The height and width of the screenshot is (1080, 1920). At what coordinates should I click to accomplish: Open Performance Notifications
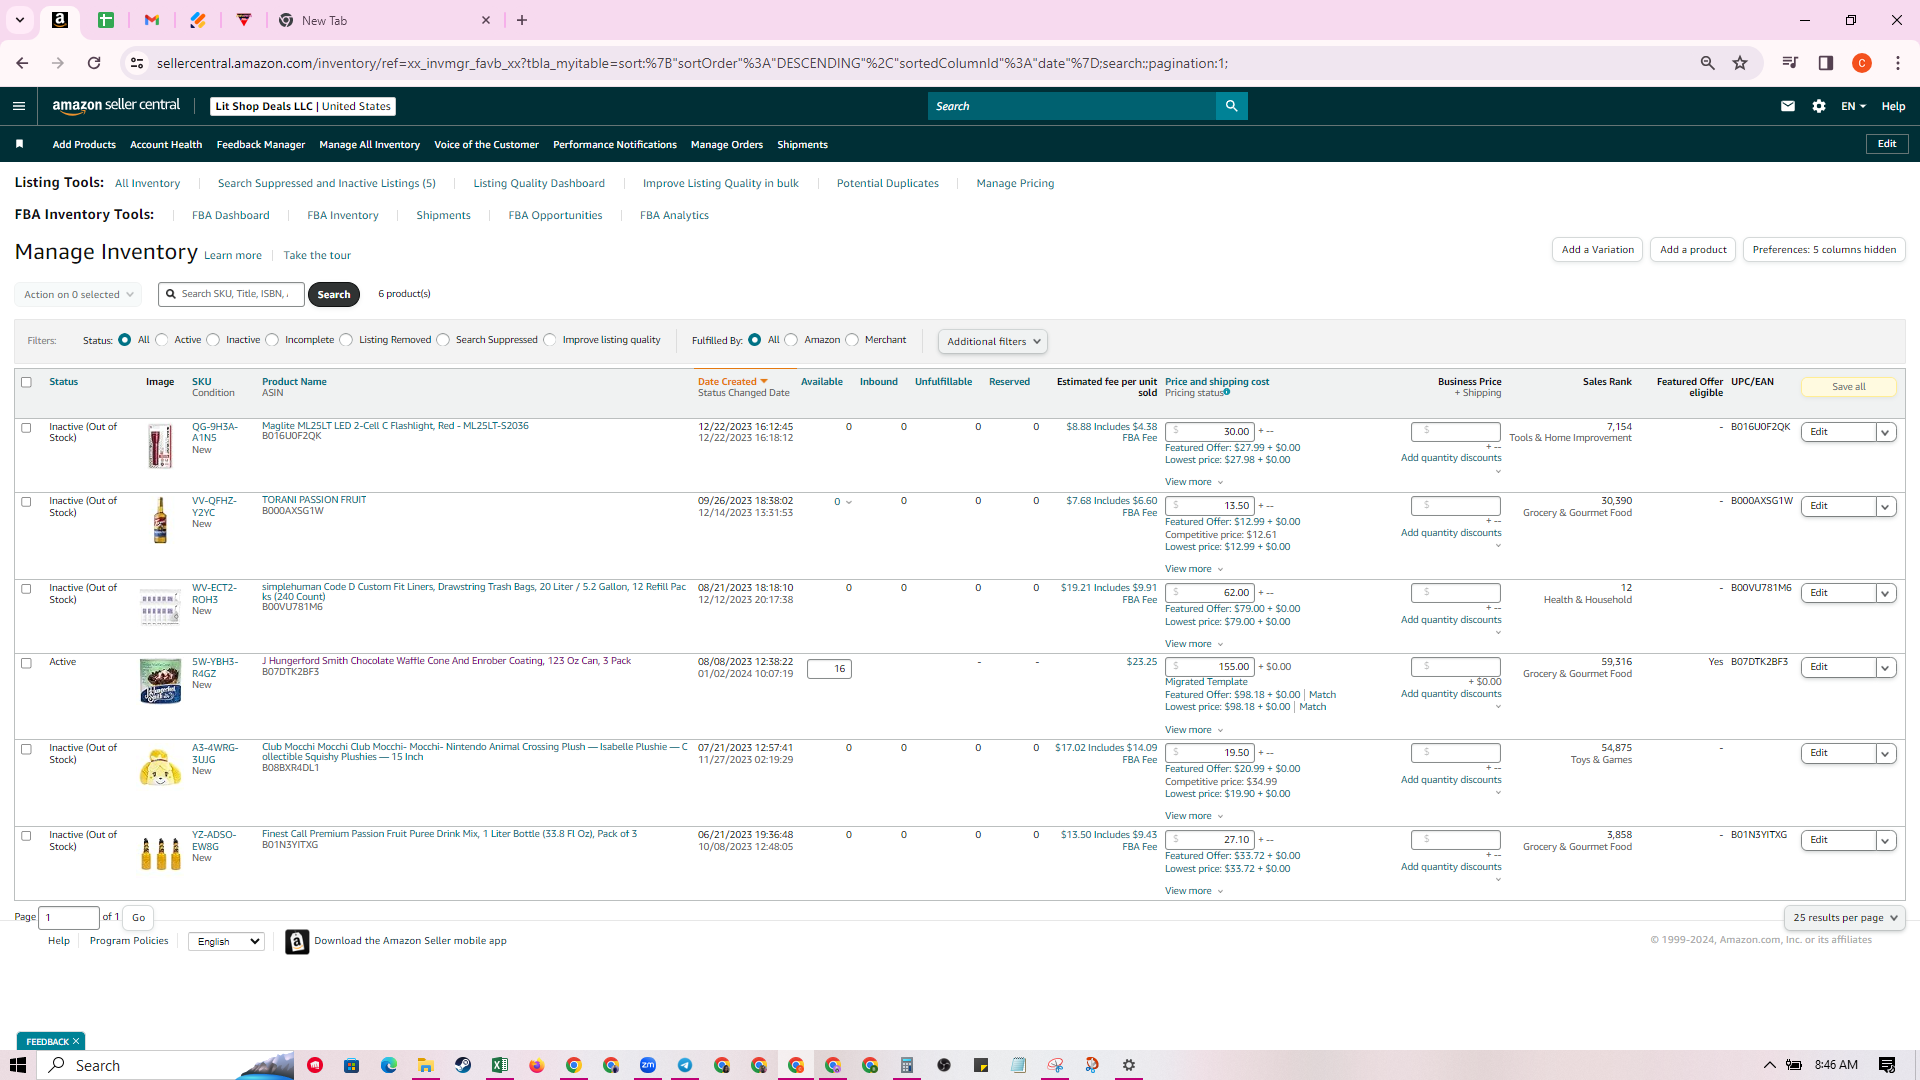pyautogui.click(x=615, y=145)
